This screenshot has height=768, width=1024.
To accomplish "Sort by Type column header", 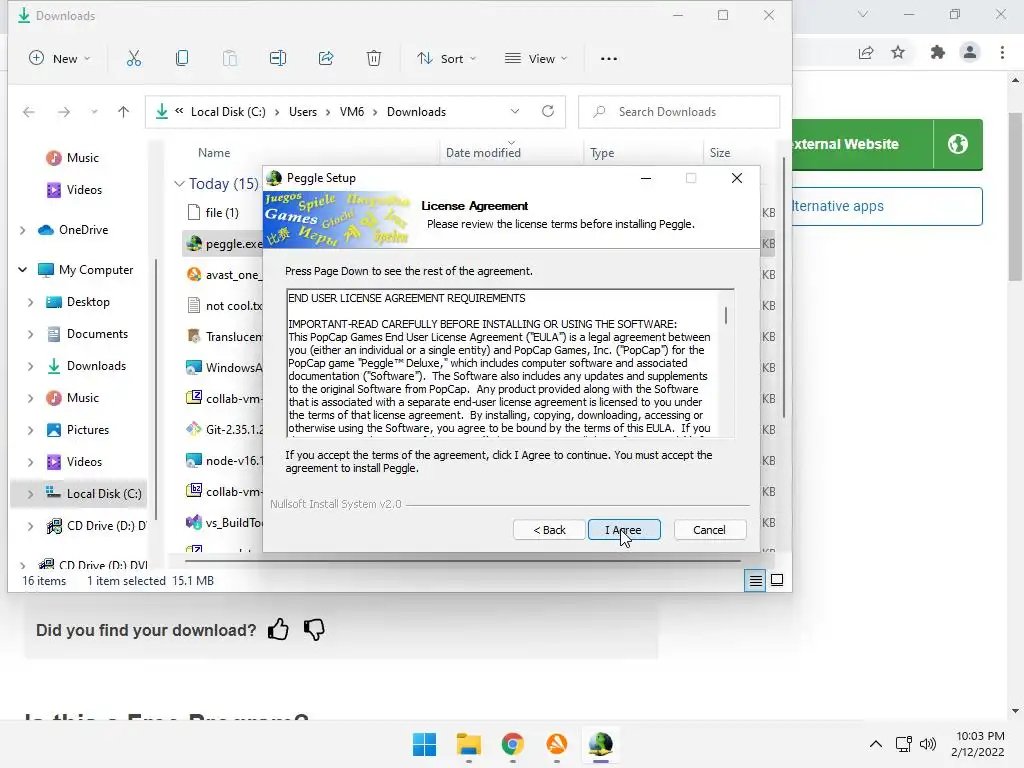I will [602, 153].
